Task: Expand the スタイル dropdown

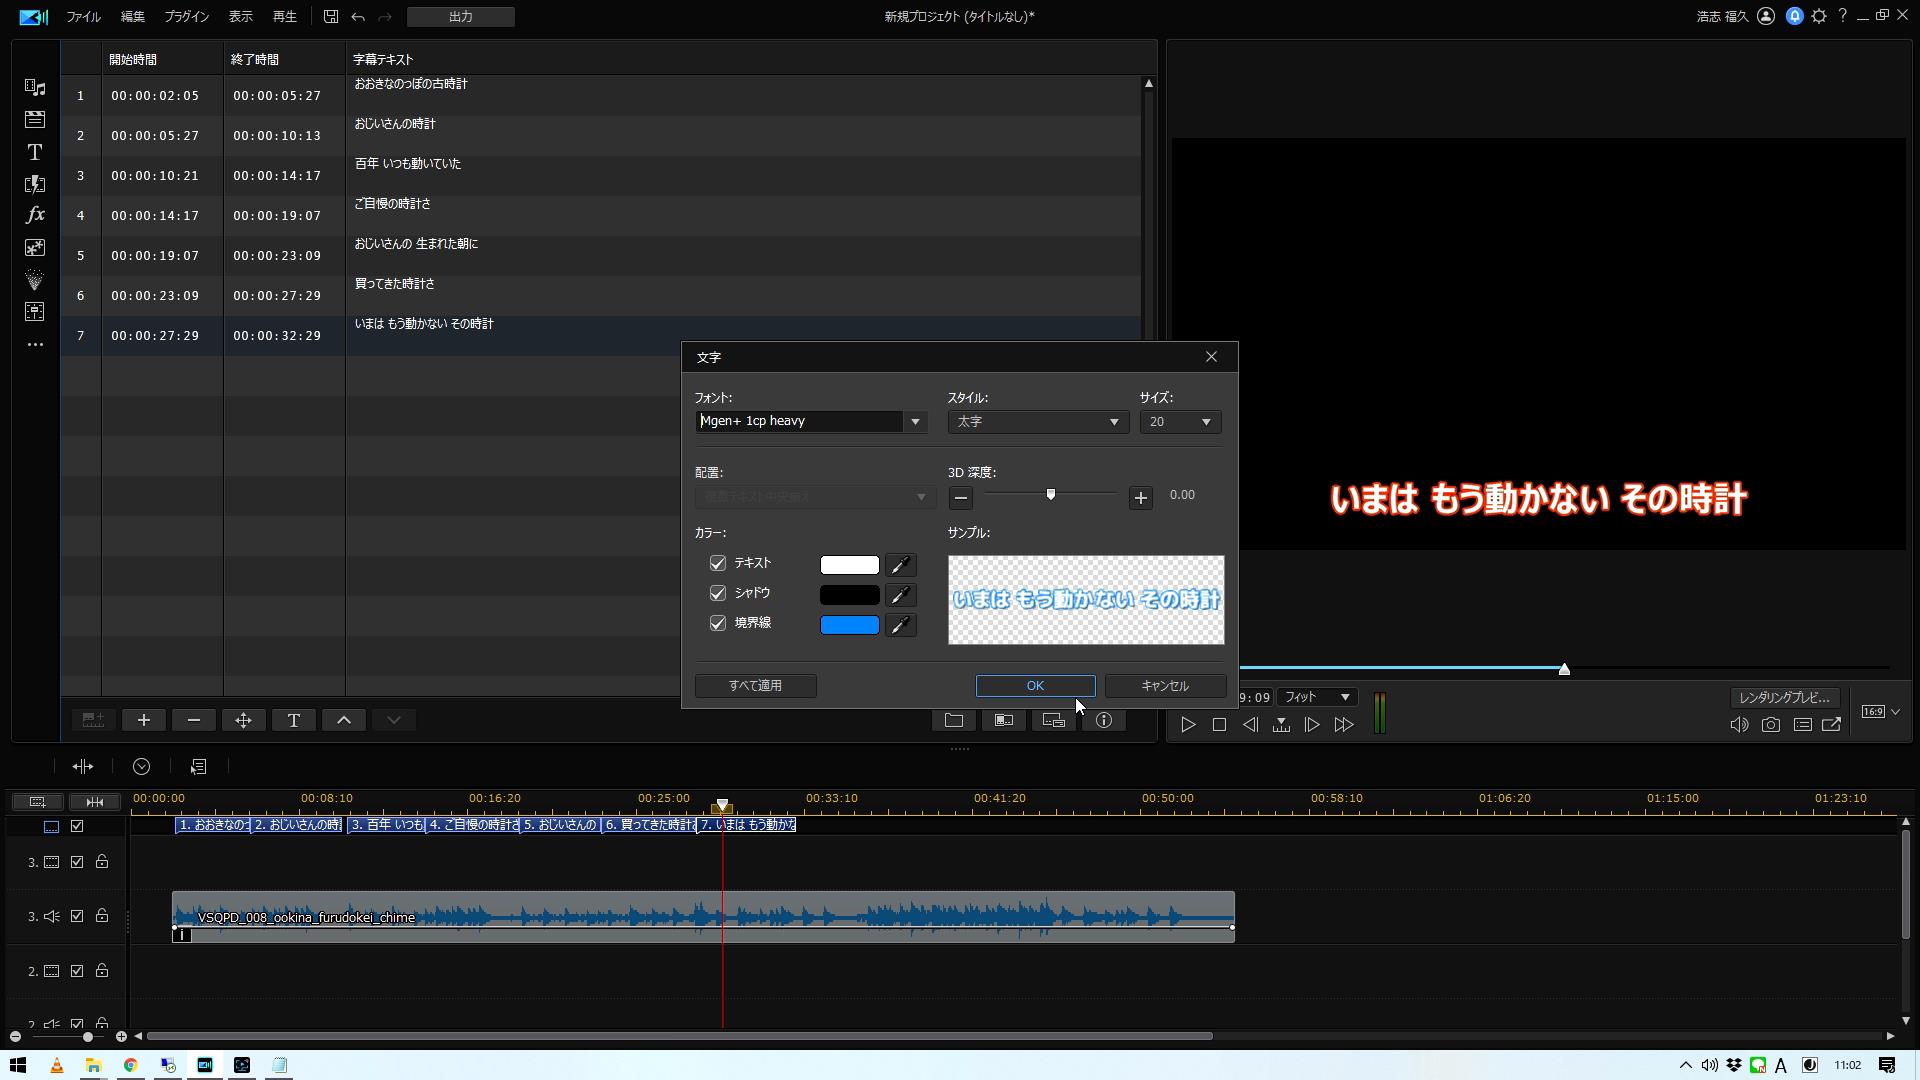Action: pos(1113,422)
